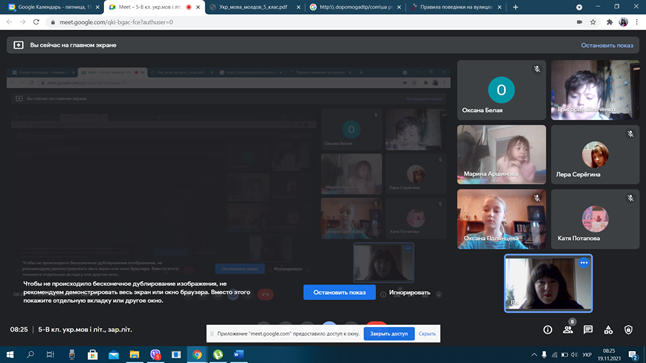This screenshot has height=363, width=646.
Task: Switch to the dopomogadtp tab
Action: pyautogui.click(x=355, y=7)
